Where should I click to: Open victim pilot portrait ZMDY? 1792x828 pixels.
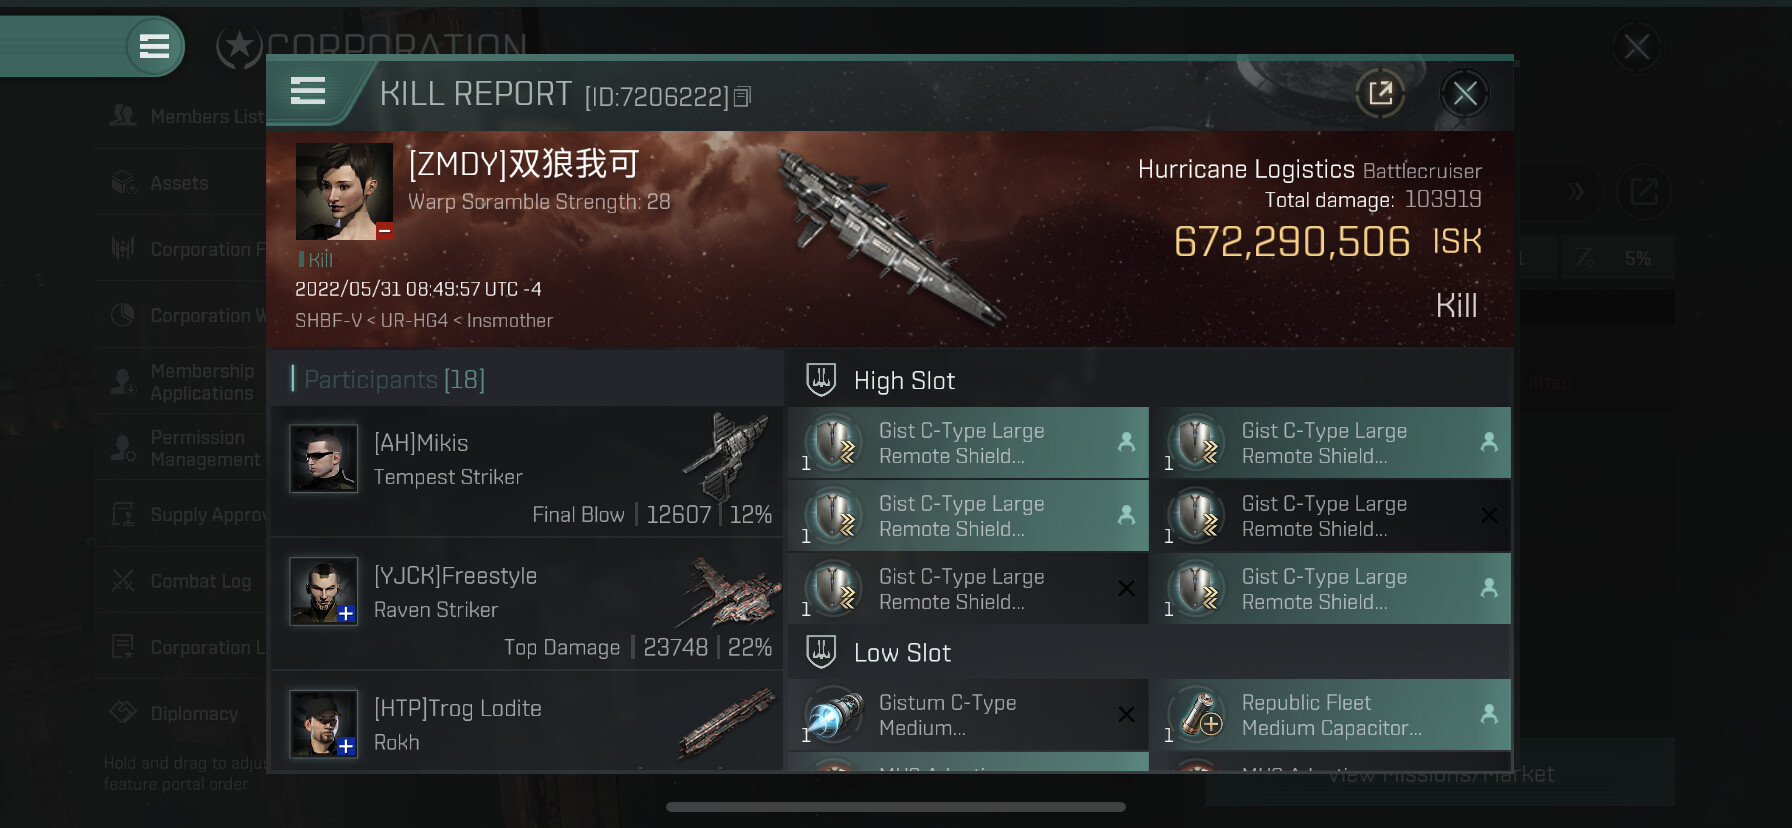(344, 191)
